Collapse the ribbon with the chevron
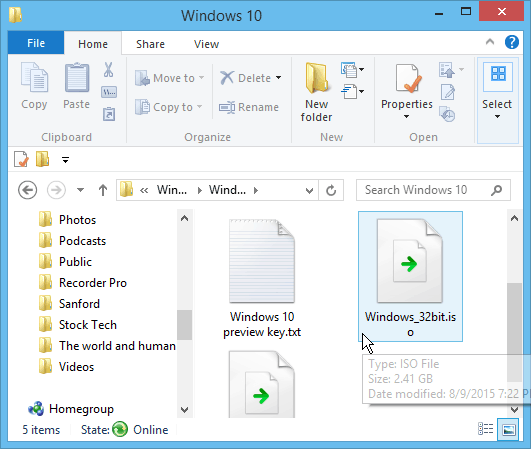 pyautogui.click(x=490, y=42)
